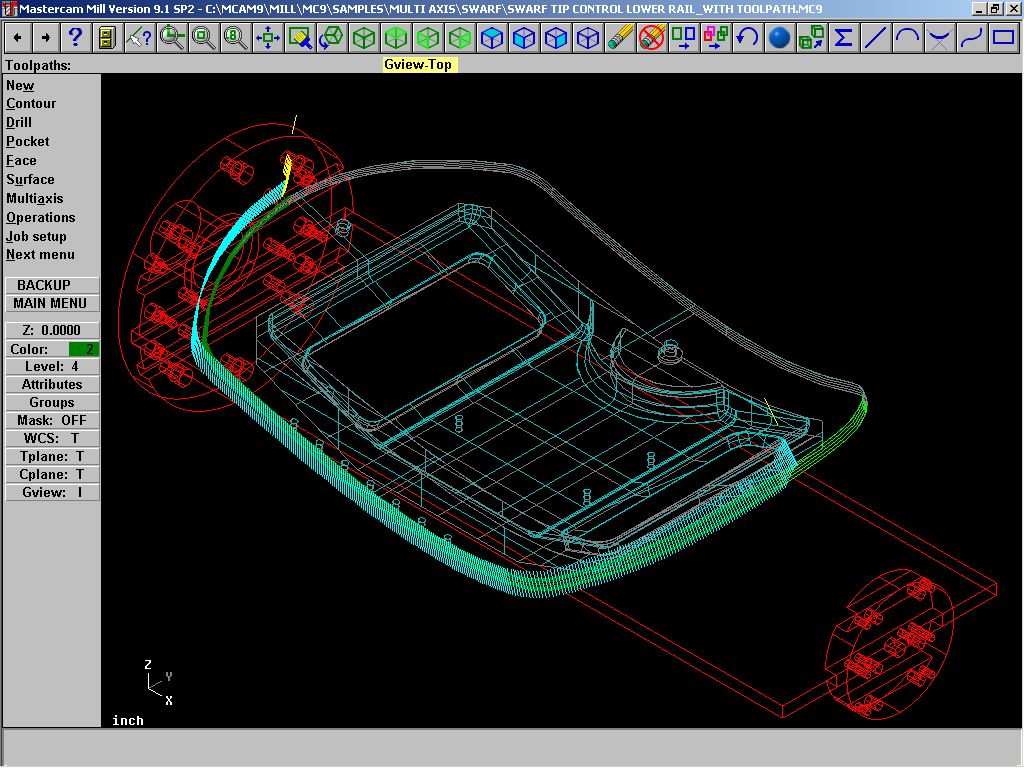This screenshot has height=768, width=1024.
Task: Select the Spline curve tool icon
Action: (971, 38)
